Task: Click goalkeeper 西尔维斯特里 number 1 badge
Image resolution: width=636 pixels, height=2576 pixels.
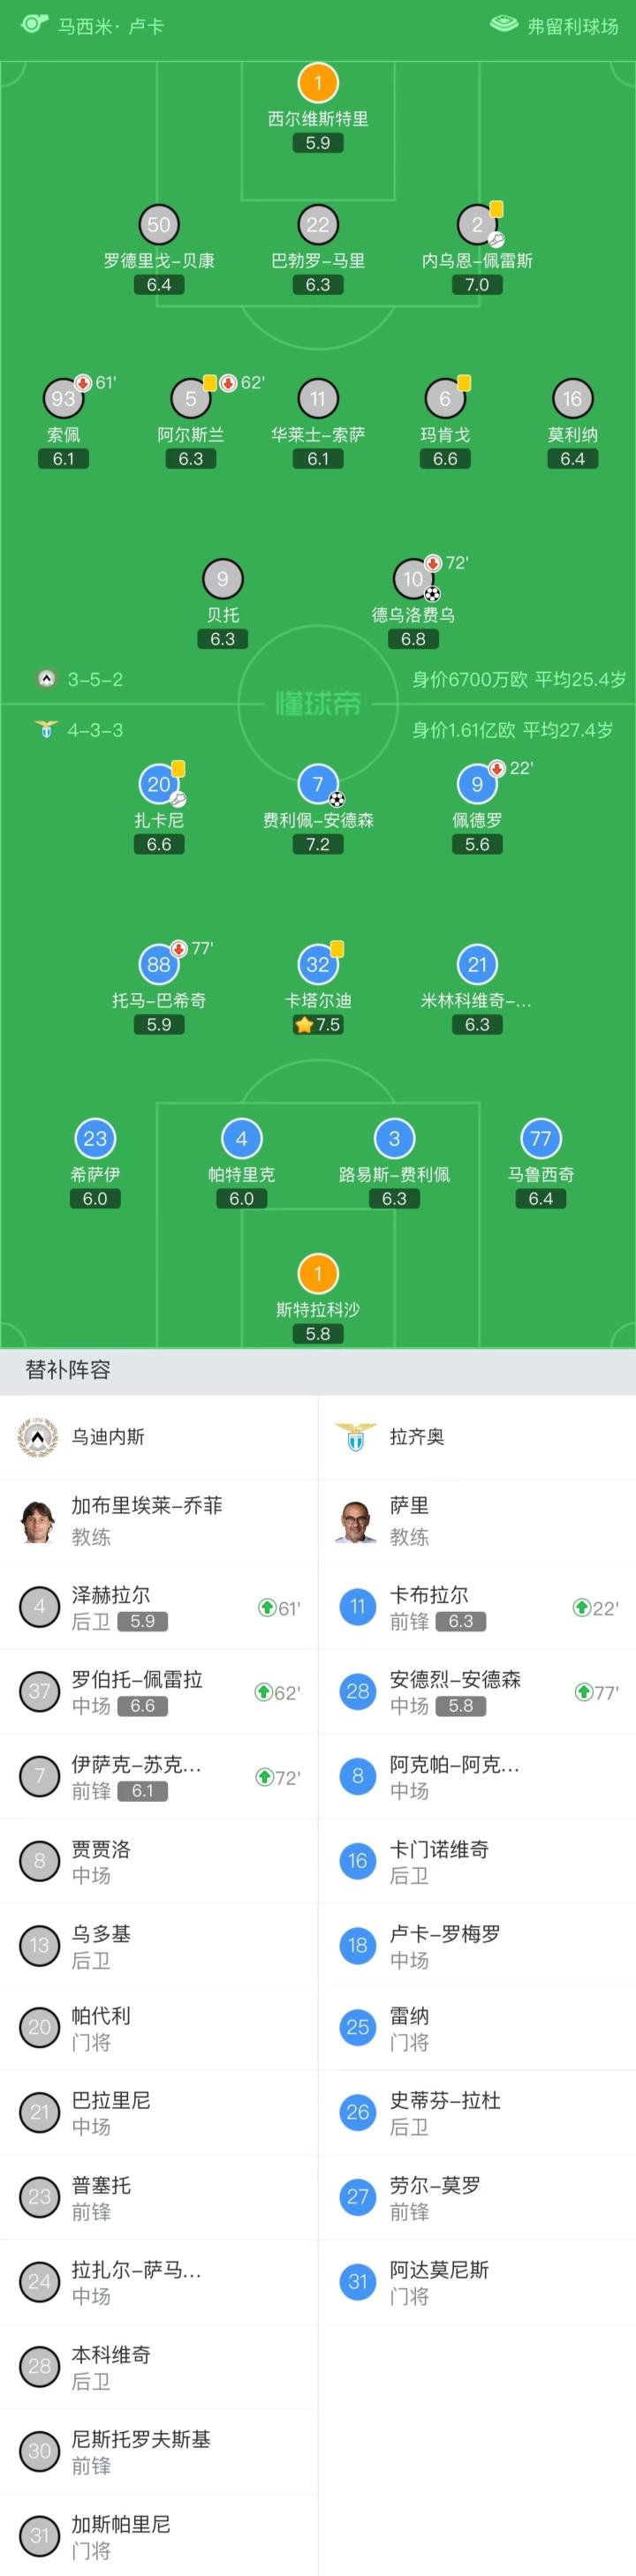Action: point(318,84)
